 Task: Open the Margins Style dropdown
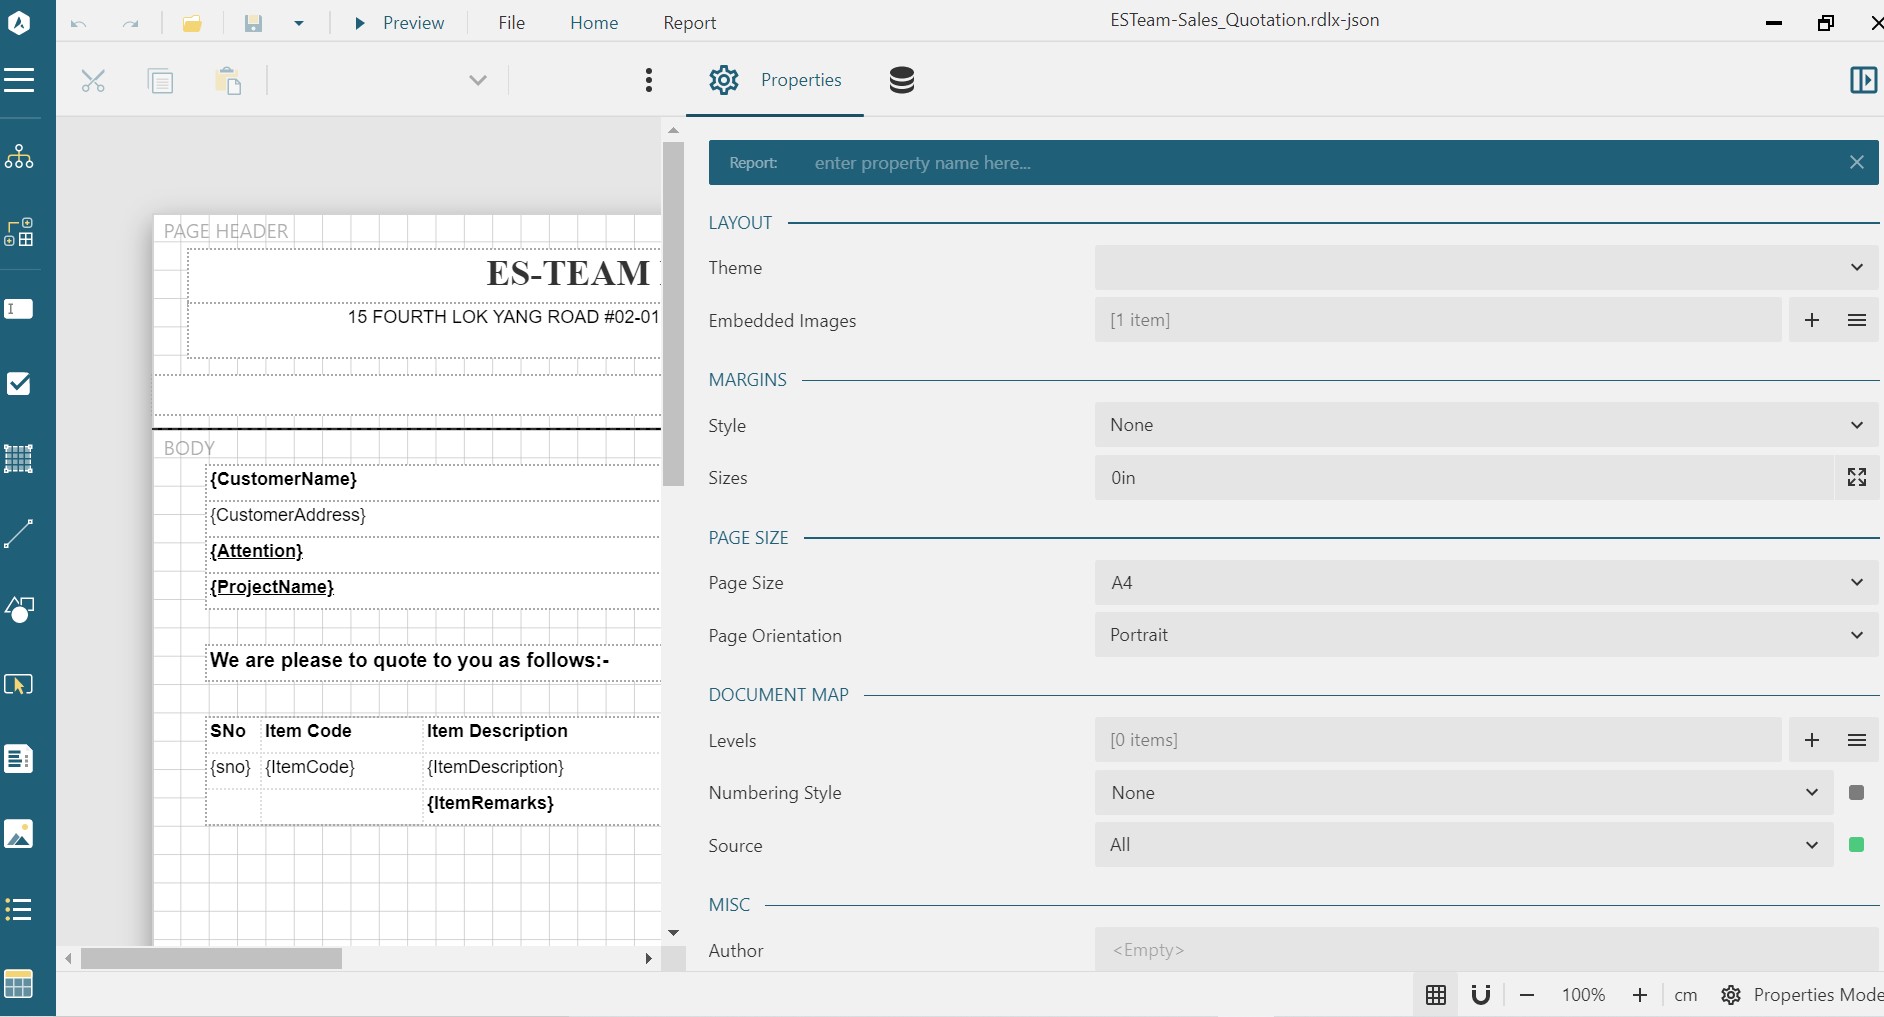click(x=1485, y=425)
